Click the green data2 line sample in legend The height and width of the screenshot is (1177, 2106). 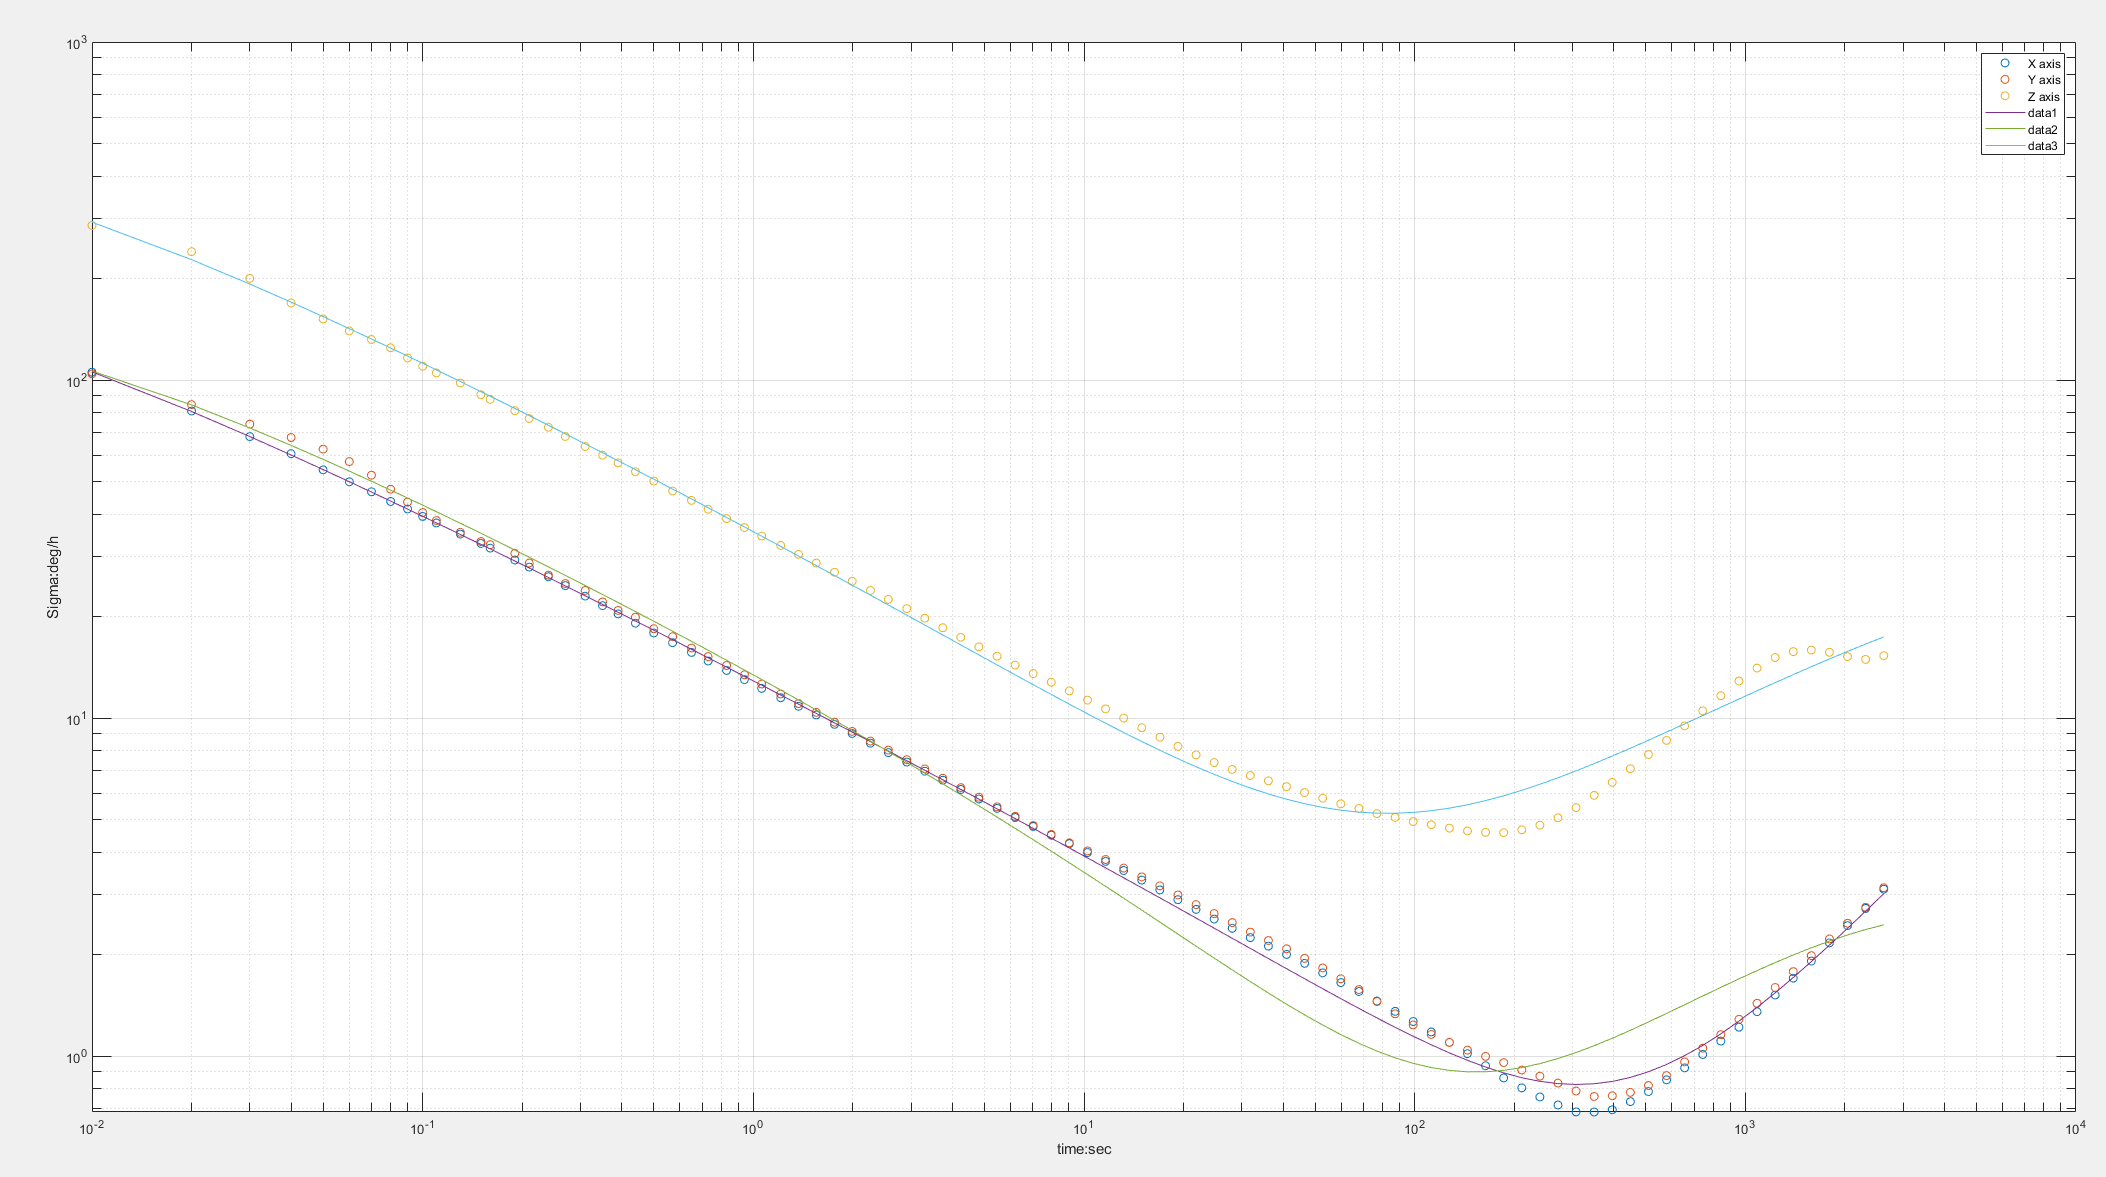(2004, 130)
